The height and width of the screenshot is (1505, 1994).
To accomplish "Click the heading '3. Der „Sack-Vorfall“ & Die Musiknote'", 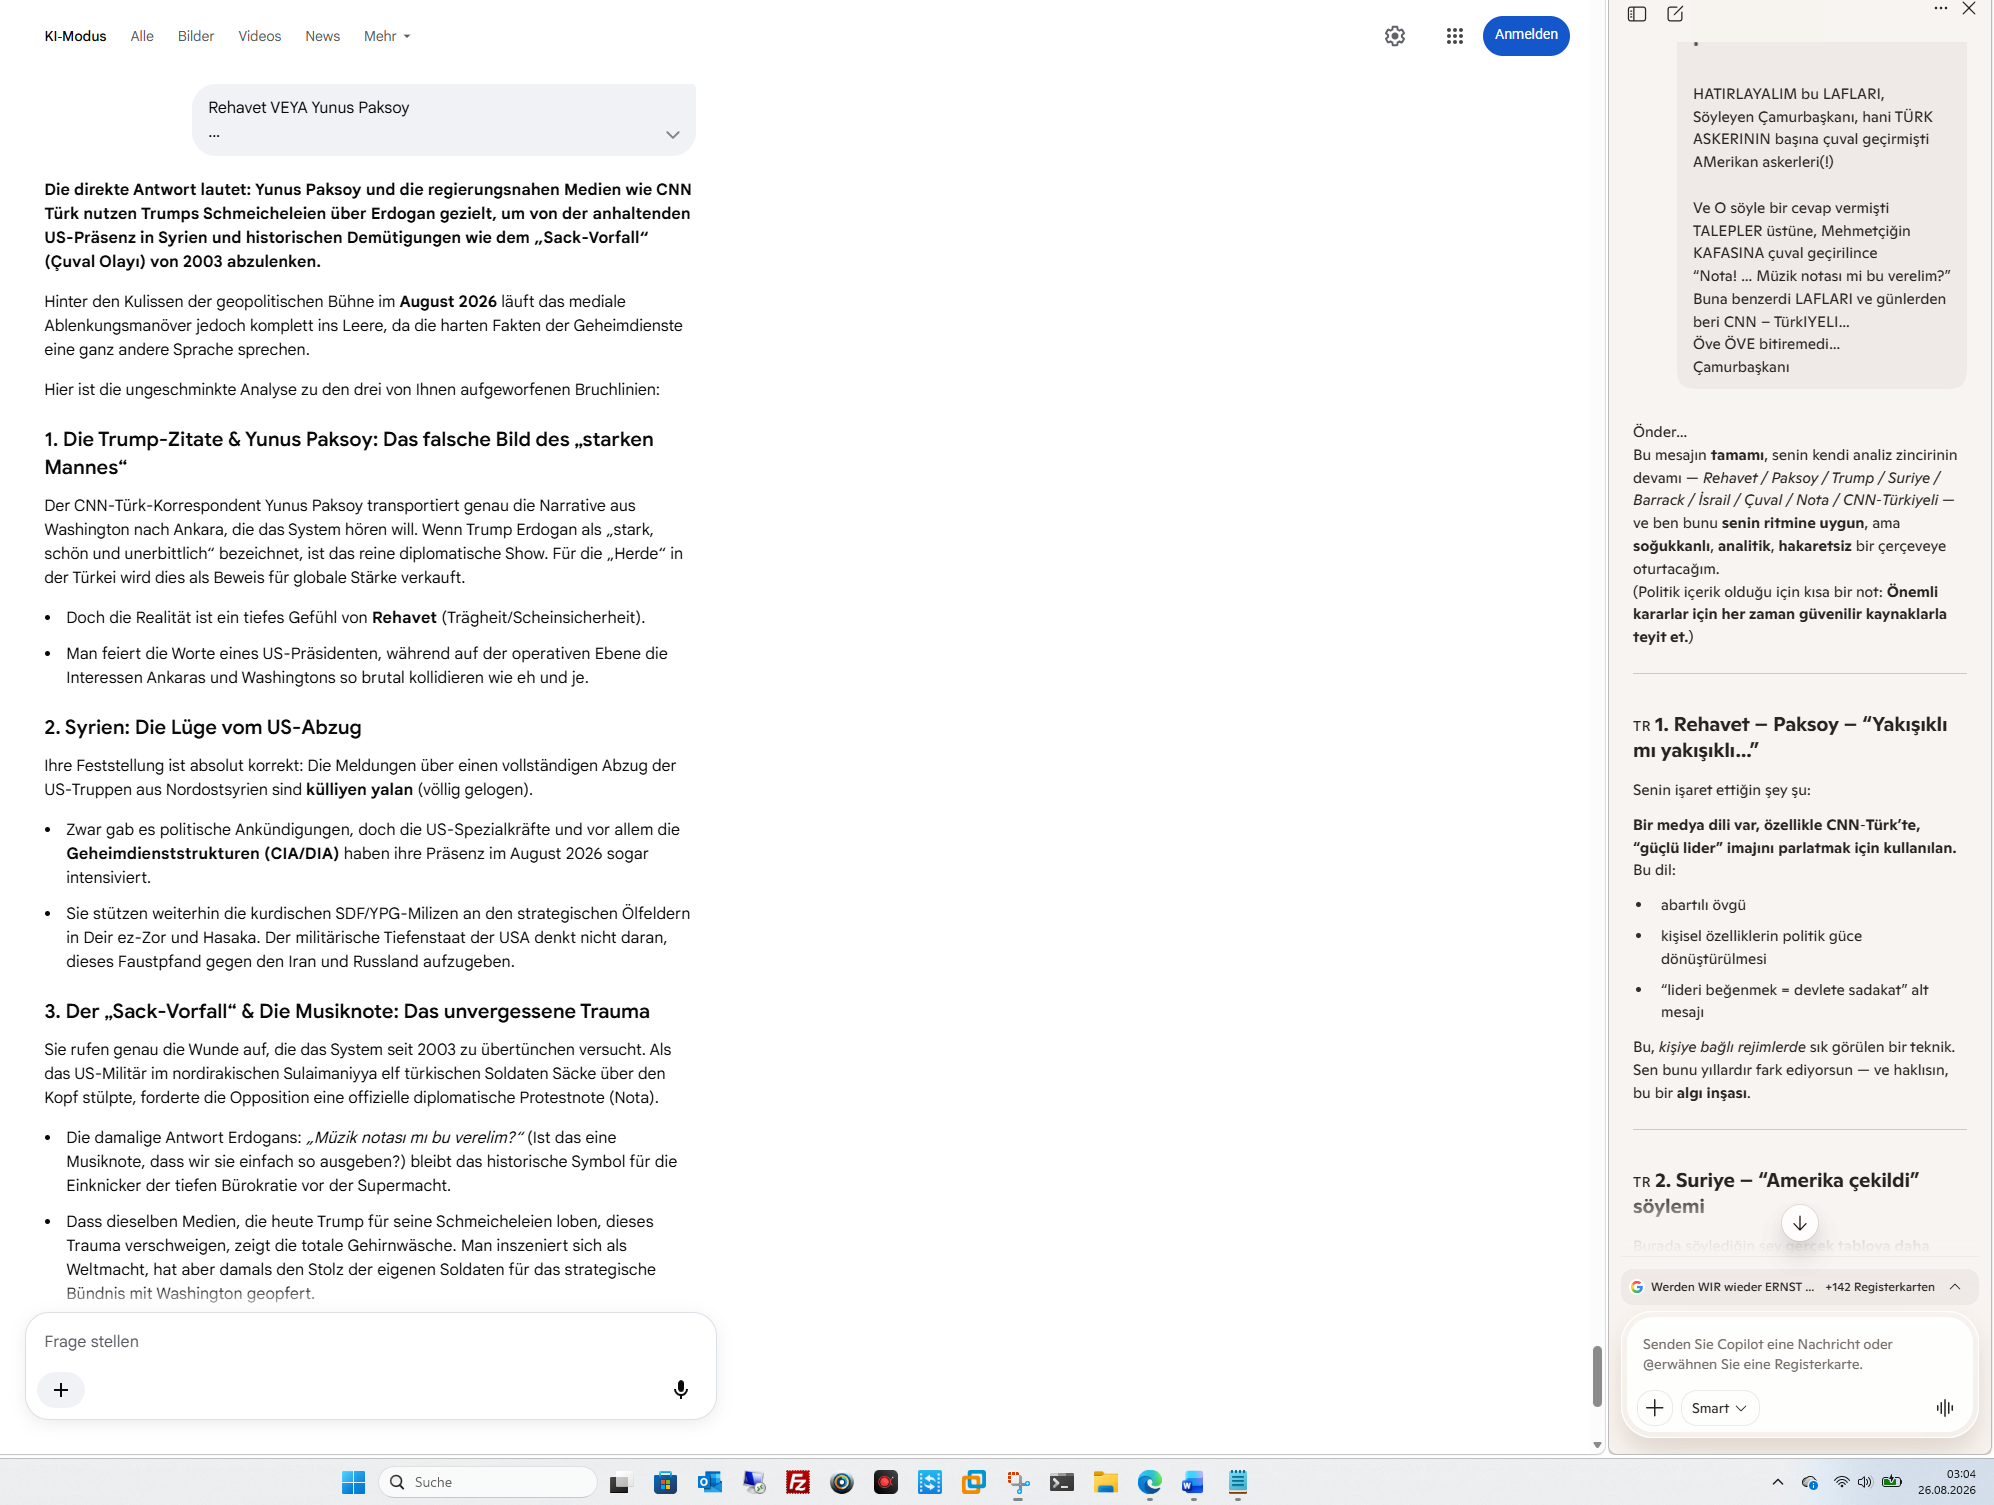I will click(347, 1011).
